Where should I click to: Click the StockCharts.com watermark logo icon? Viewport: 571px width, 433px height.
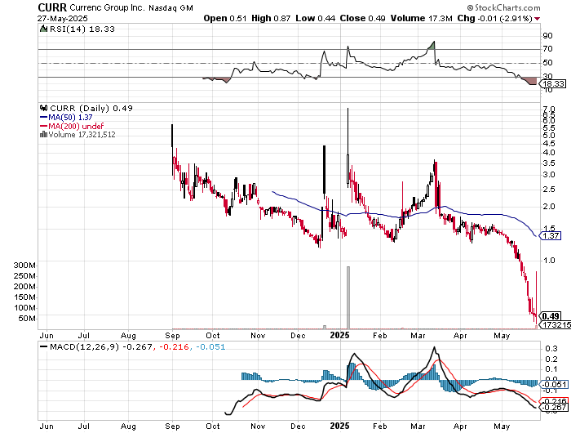470,8
